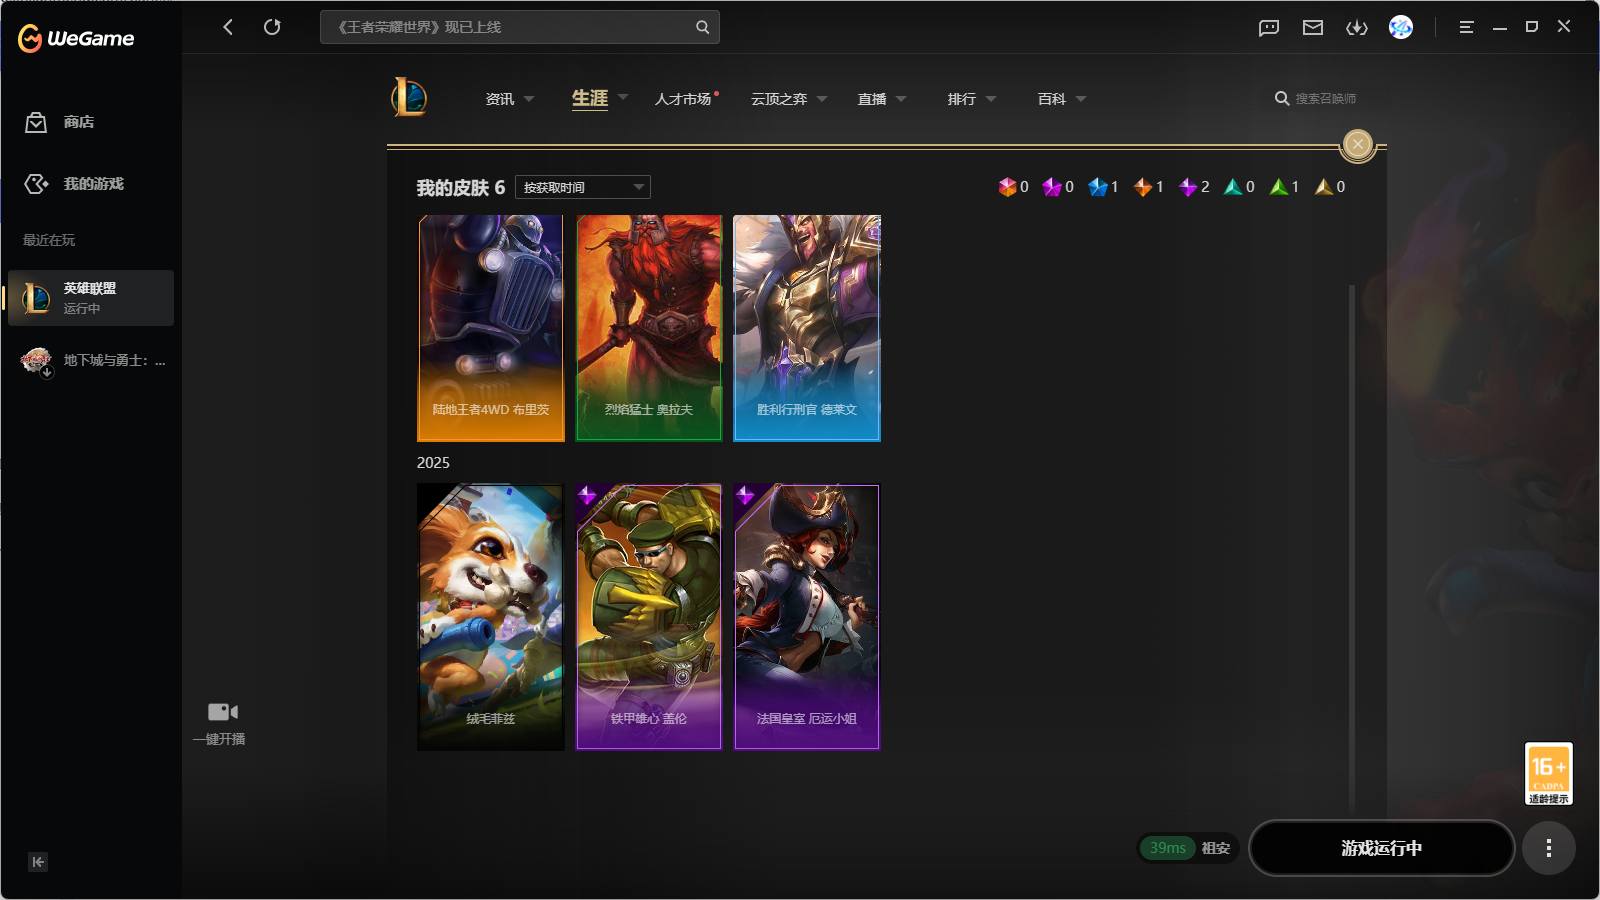Close the skins panel with round X
Viewport: 1600px width, 900px height.
[x=1357, y=145]
